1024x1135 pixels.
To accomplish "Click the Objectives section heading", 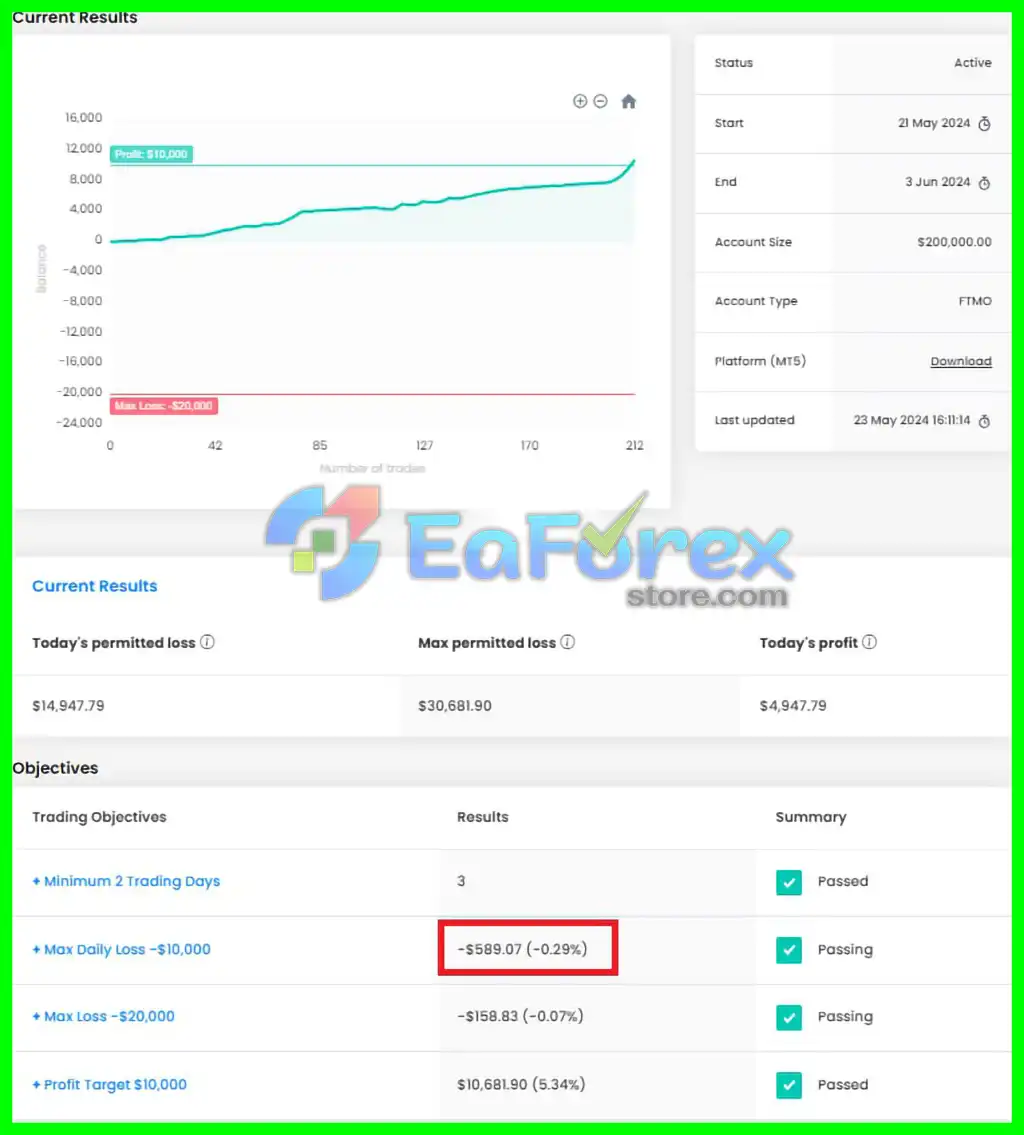I will tap(55, 768).
